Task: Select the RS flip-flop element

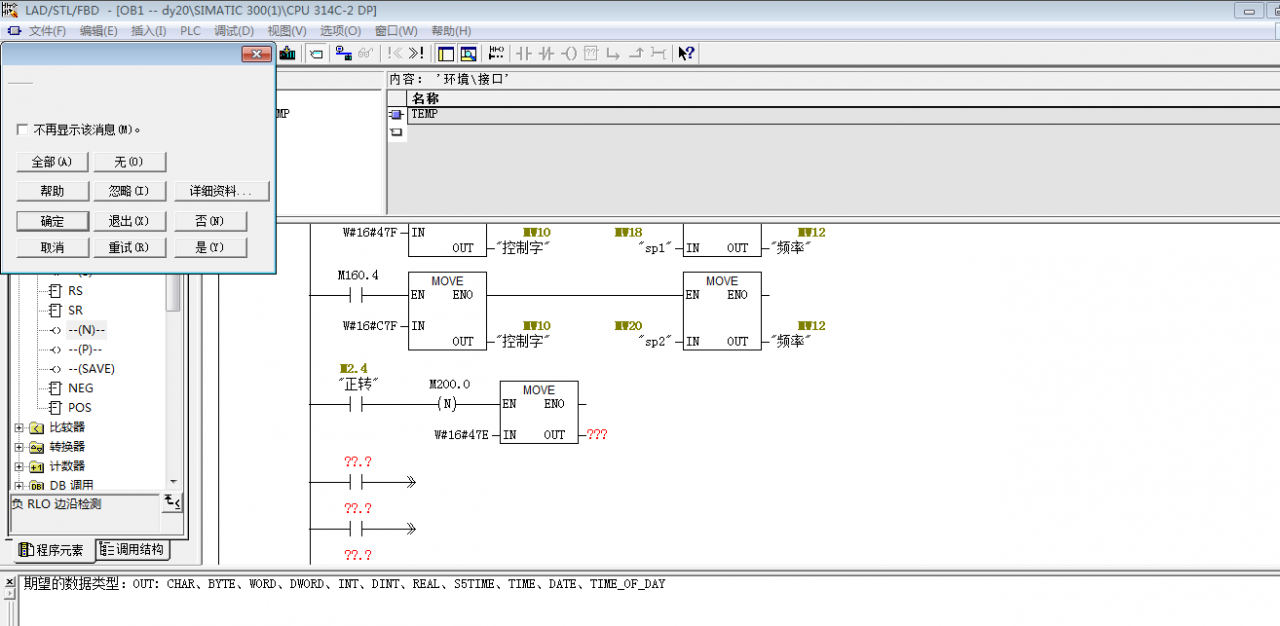Action: coord(75,291)
